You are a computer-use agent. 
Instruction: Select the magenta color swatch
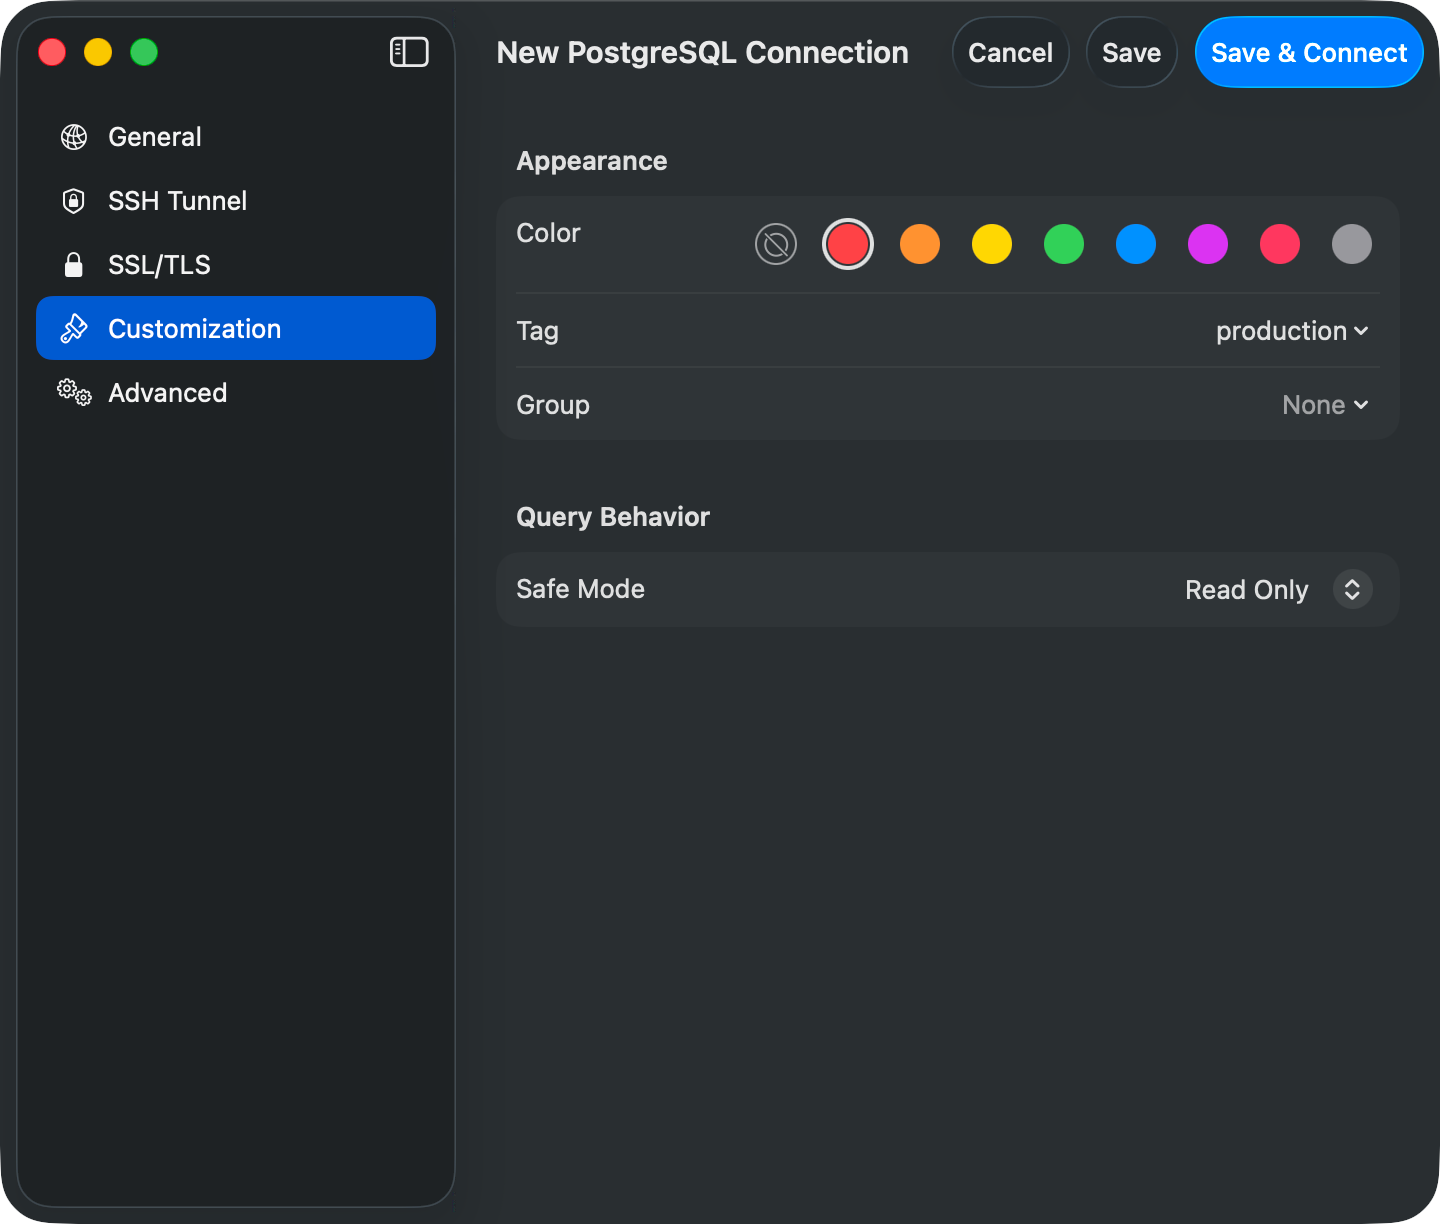[1208, 244]
